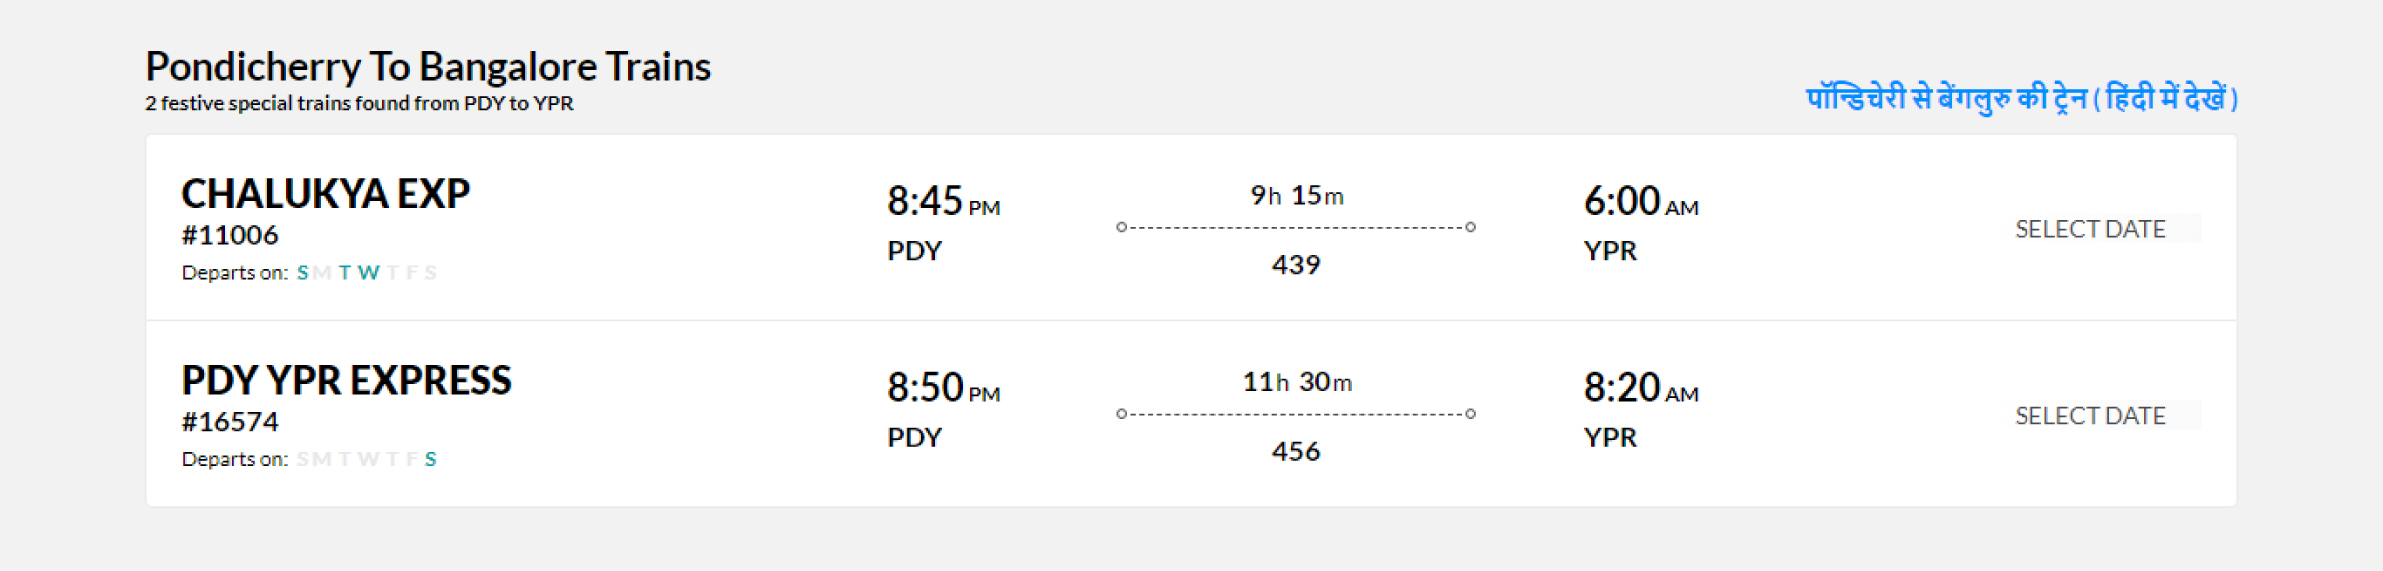This screenshot has height=571, width=2383.
Task: Open the PDY YPR EXPRESS train title
Action: pos(346,380)
